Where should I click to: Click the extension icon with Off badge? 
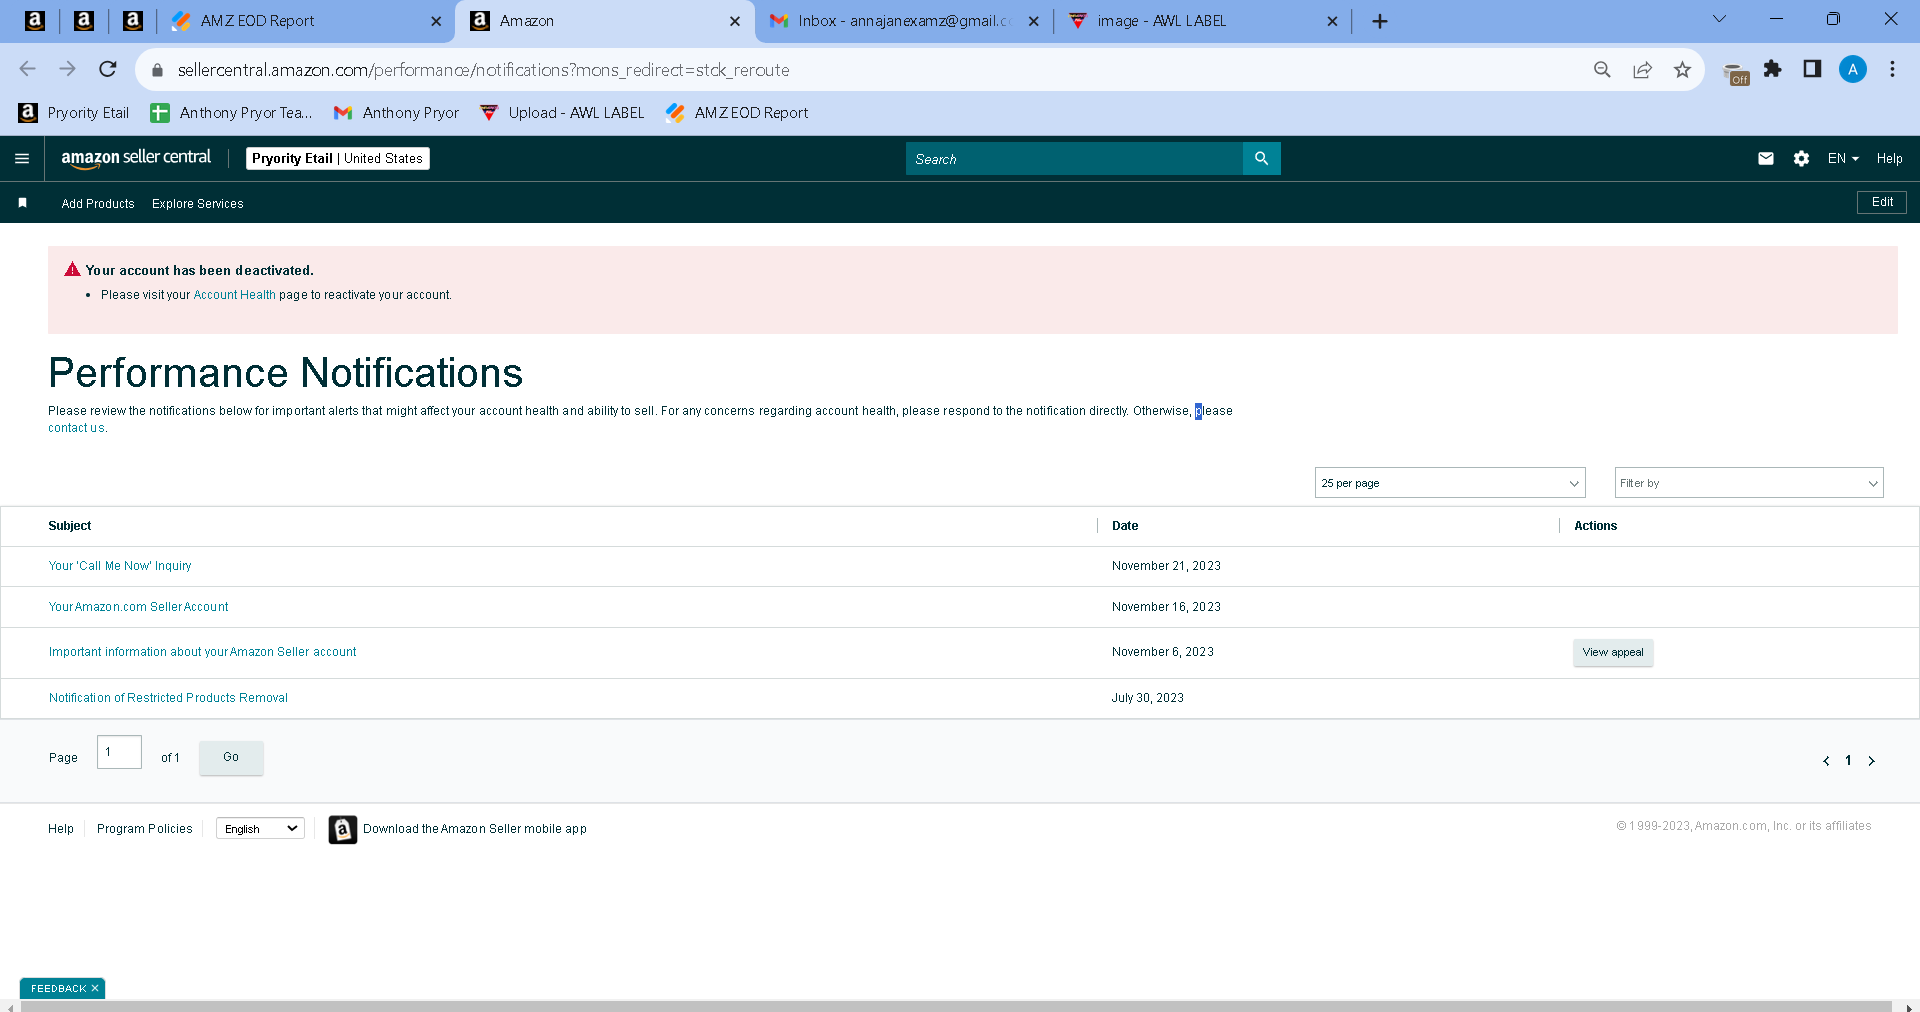[x=1736, y=73]
